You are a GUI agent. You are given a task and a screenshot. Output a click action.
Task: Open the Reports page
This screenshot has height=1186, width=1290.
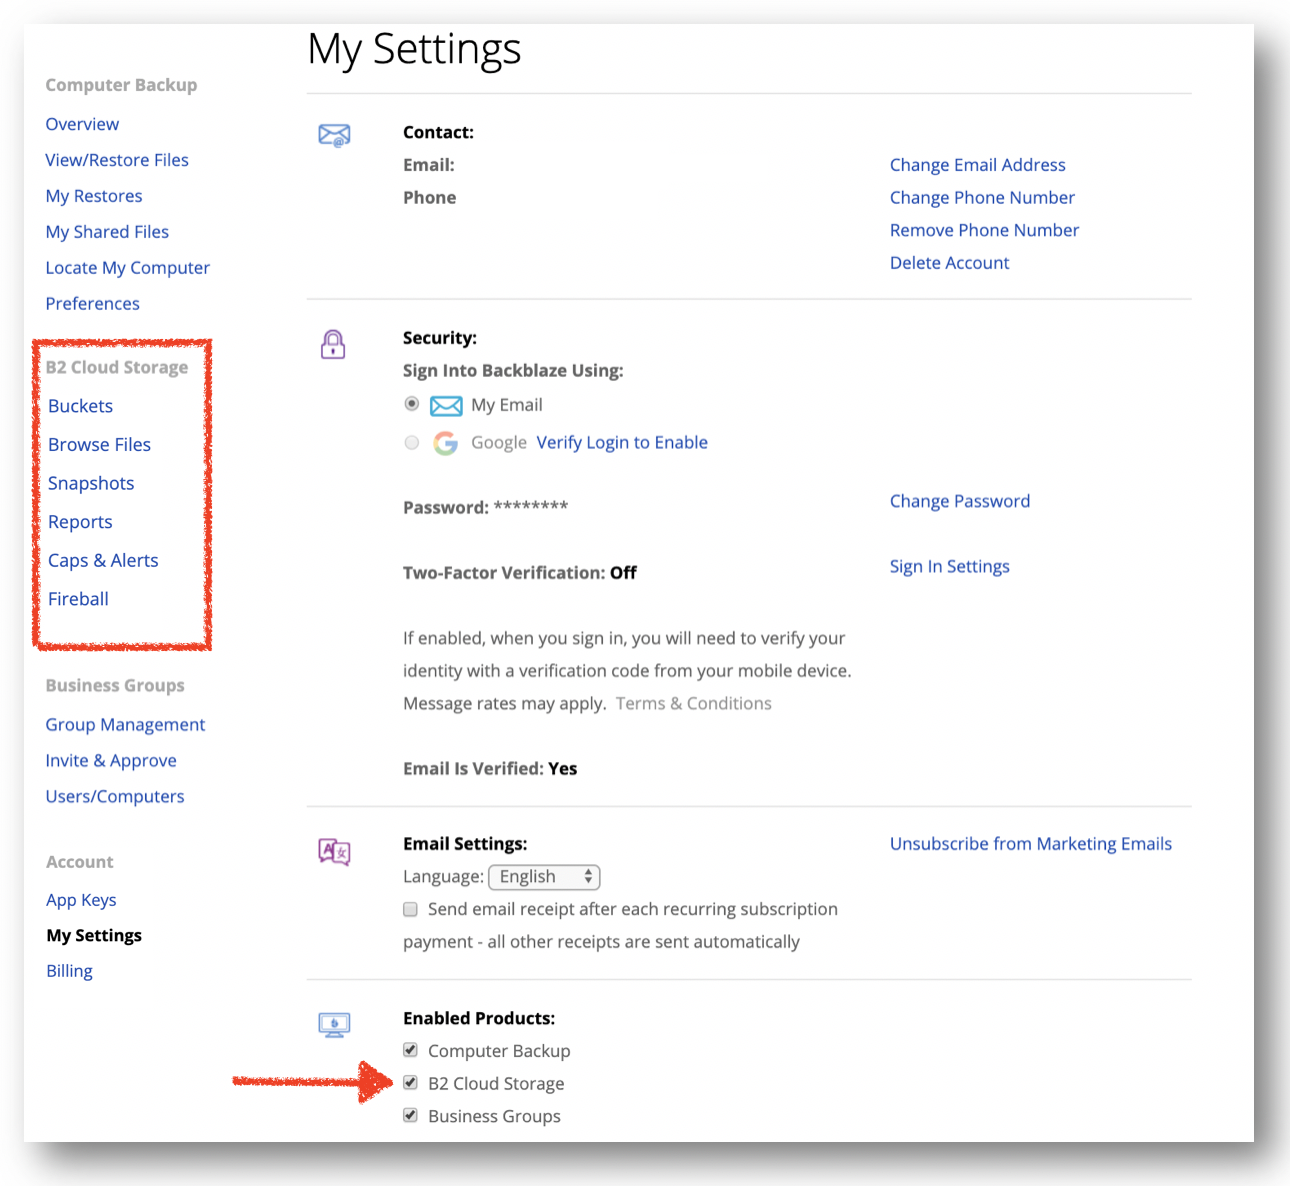pyautogui.click(x=80, y=522)
